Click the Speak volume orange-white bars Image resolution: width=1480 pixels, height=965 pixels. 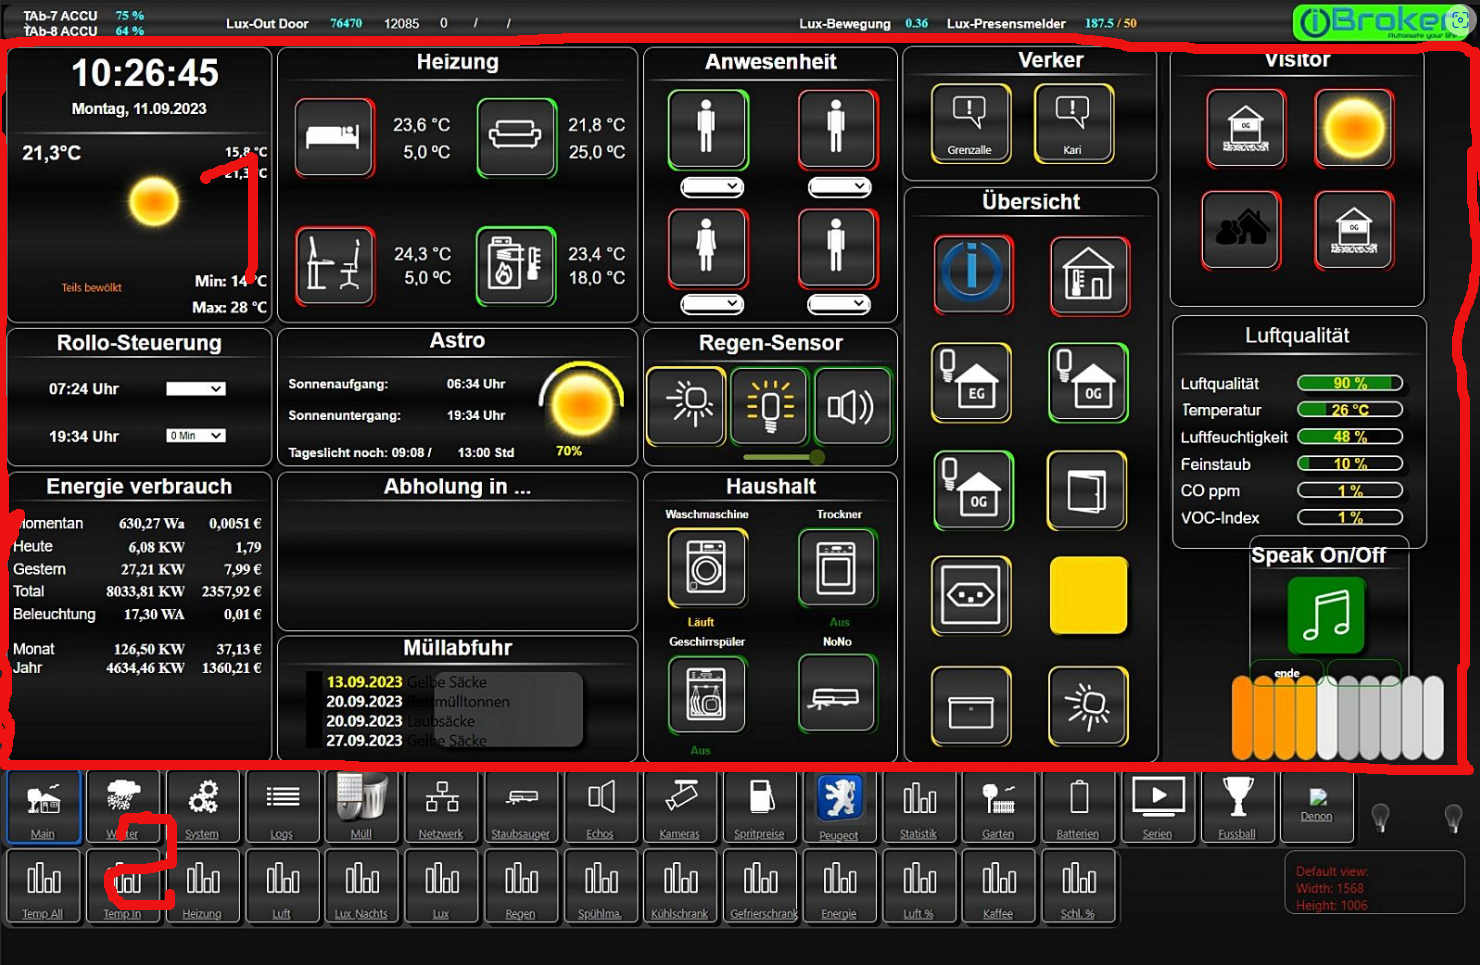[x=1338, y=717]
